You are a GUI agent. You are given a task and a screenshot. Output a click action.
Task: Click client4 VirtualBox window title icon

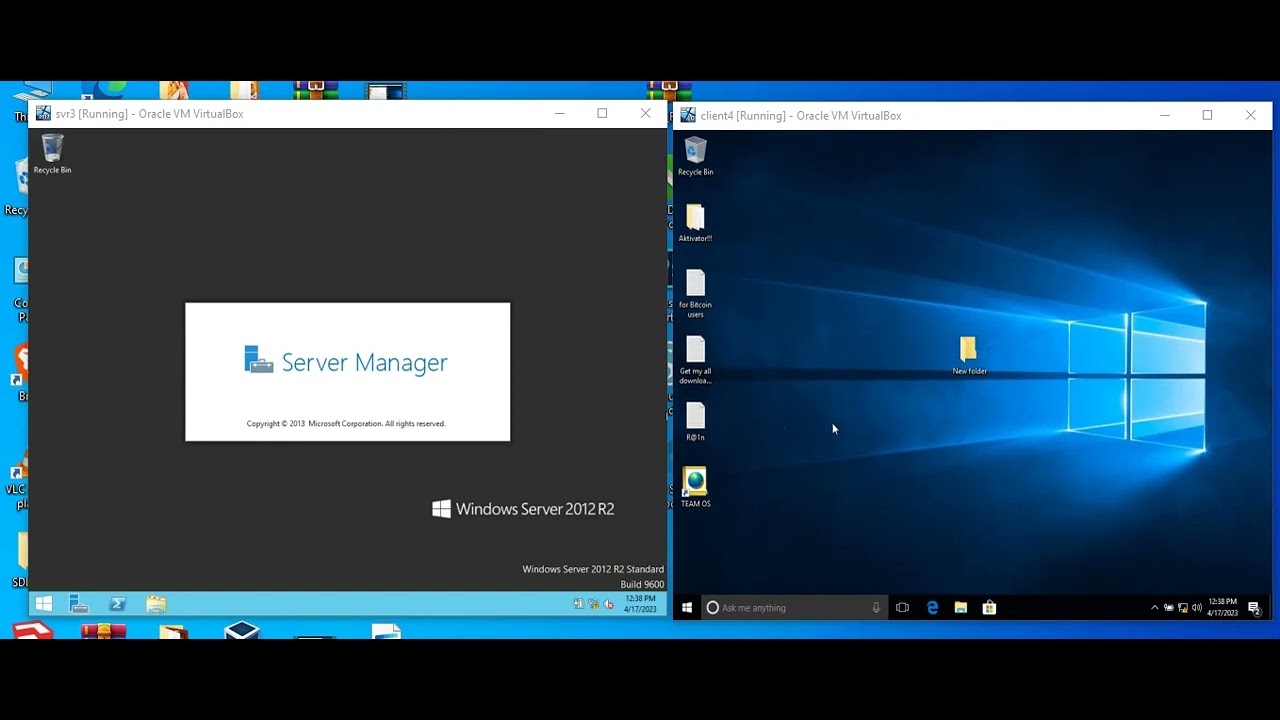[688, 115]
